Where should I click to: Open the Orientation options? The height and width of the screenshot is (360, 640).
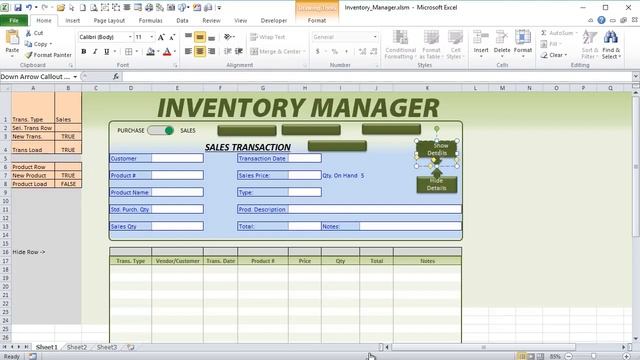229,37
